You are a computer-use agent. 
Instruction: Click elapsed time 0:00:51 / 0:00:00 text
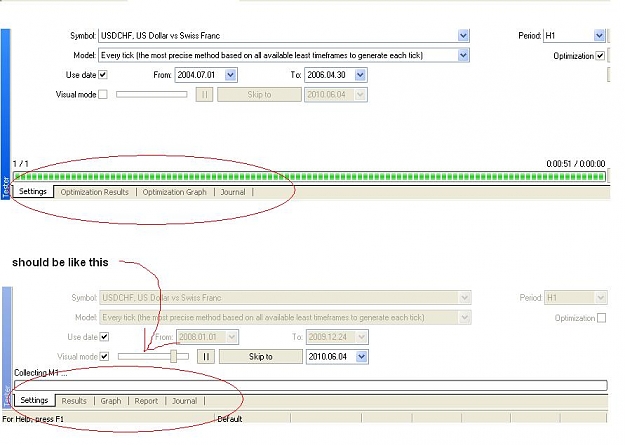576,164
